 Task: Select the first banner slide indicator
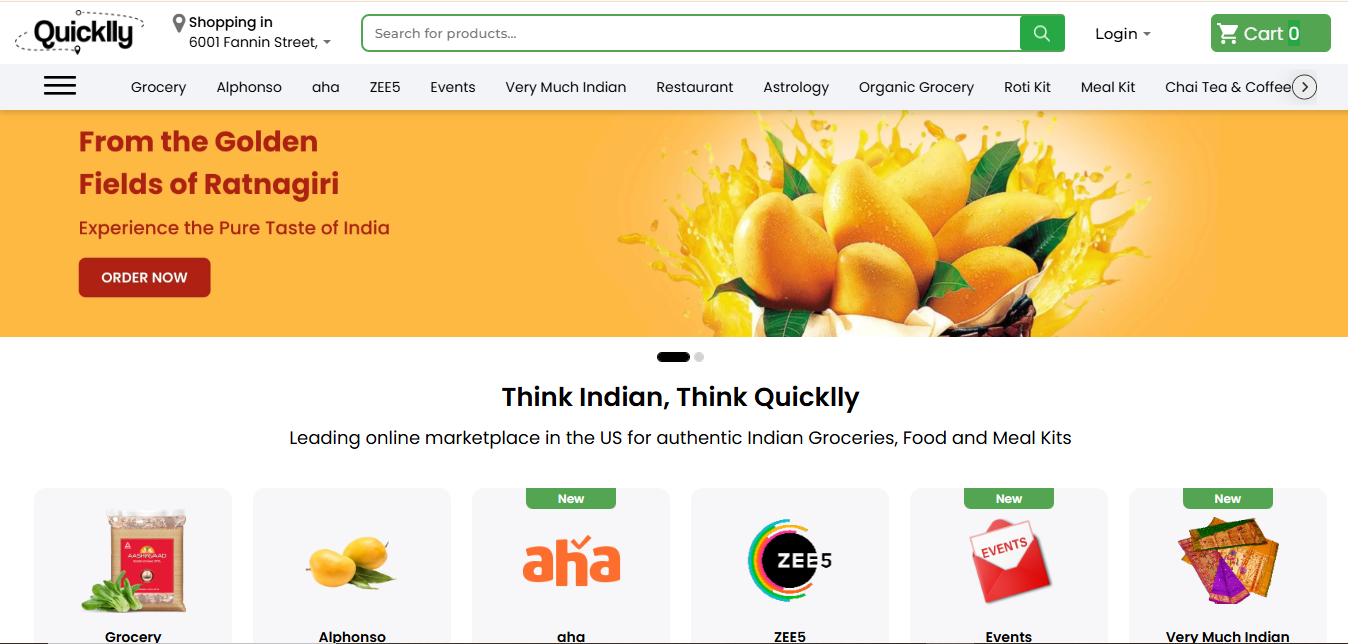[x=673, y=357]
